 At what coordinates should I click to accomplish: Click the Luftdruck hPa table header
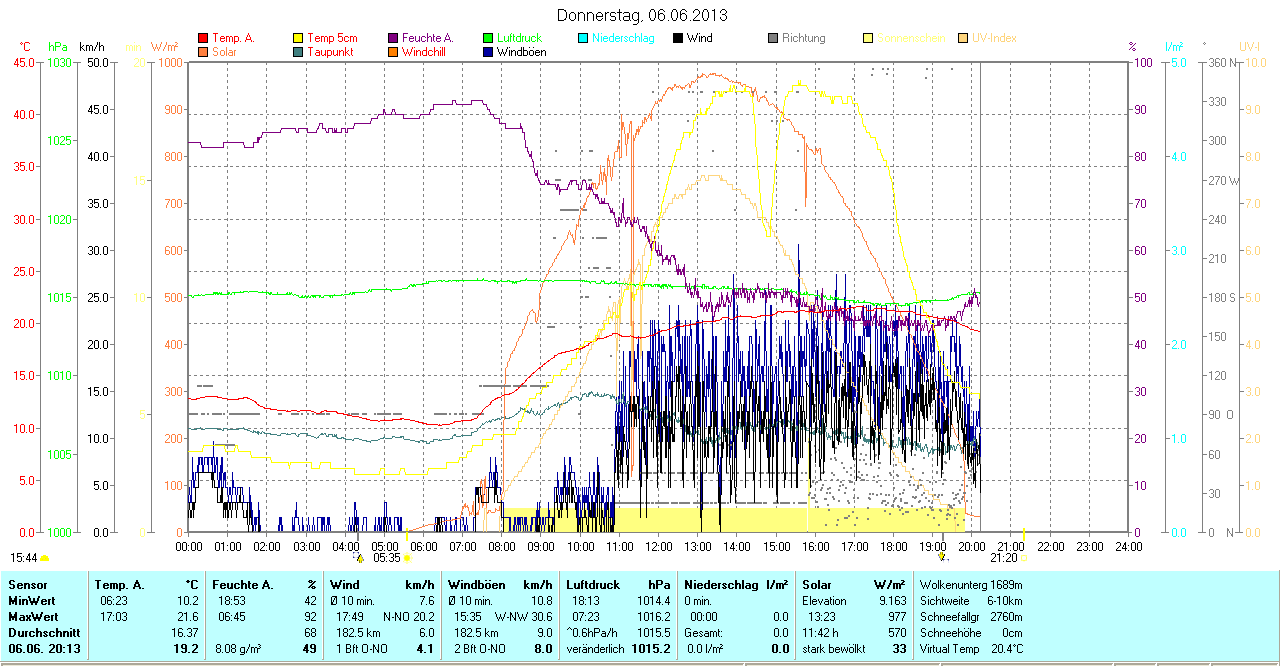[618, 584]
